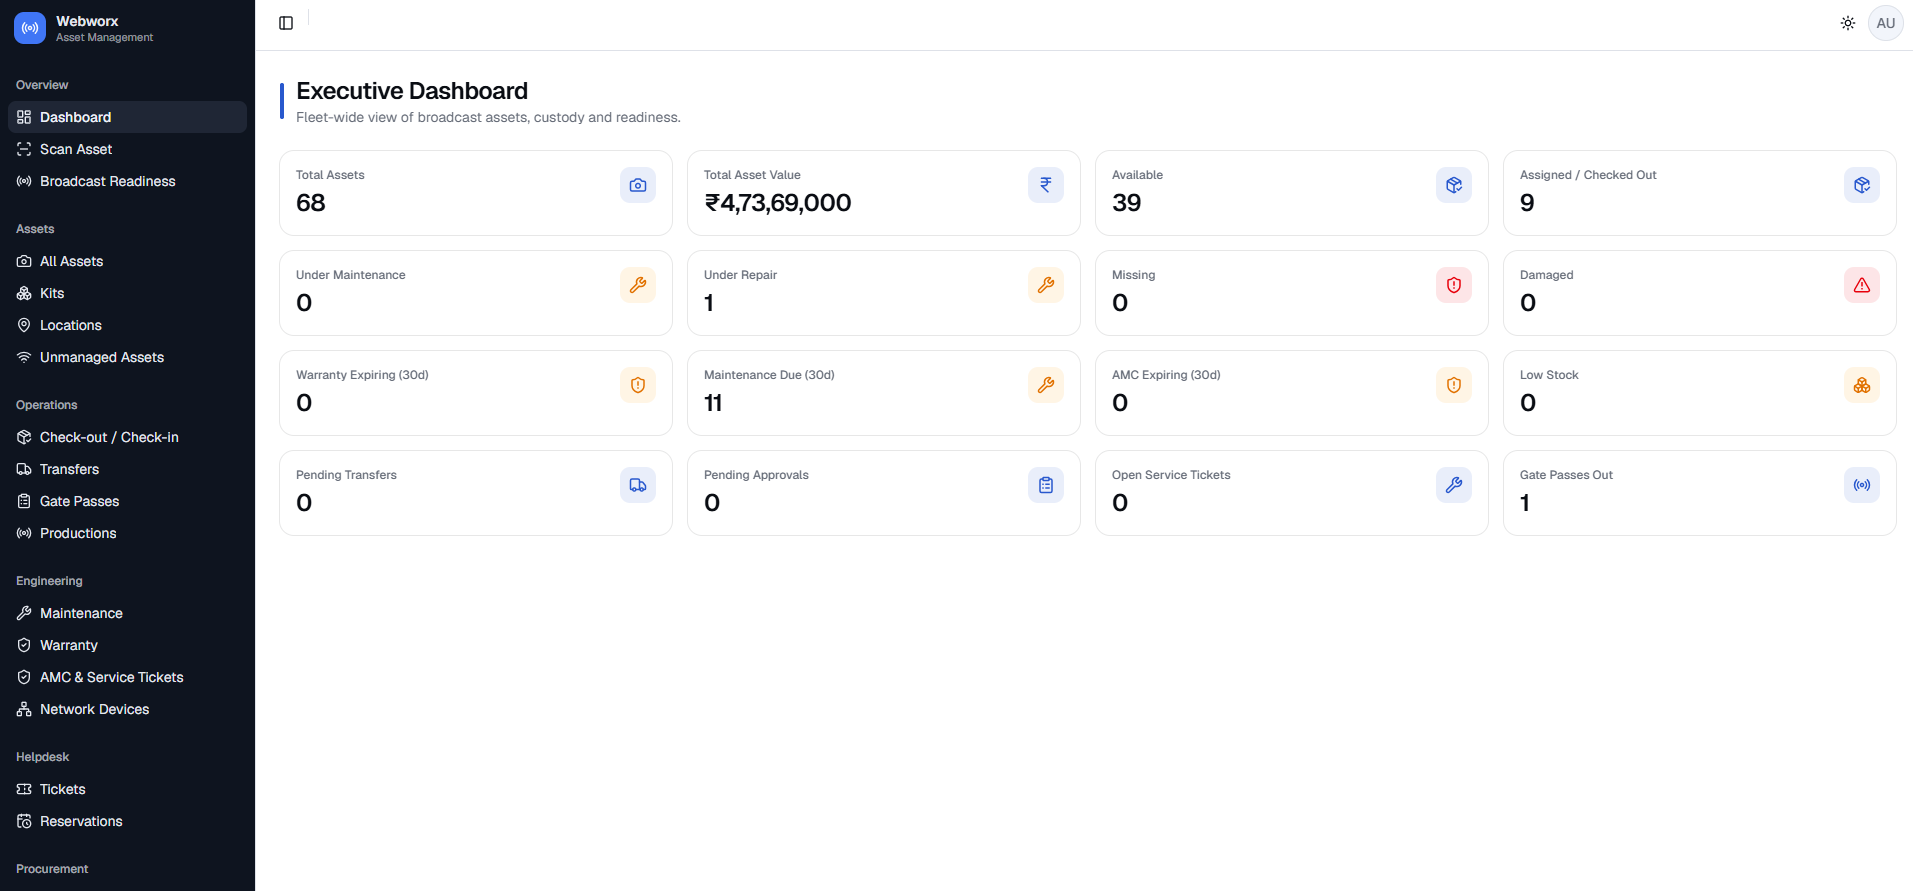
Task: Click the Gate Passes Out label
Action: click(1566, 475)
